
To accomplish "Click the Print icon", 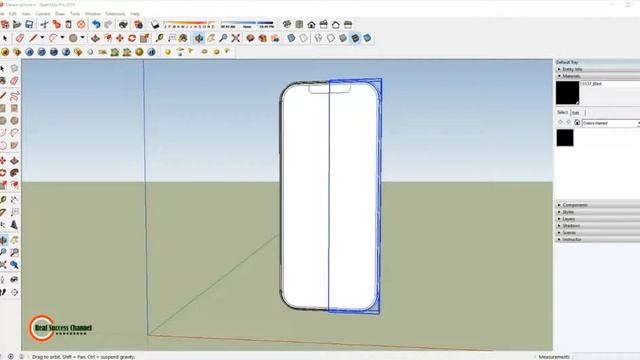I will 123,24.
